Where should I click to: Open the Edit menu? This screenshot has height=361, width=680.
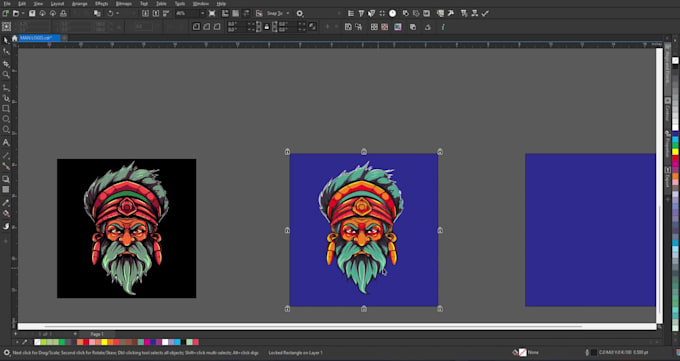(22, 3)
